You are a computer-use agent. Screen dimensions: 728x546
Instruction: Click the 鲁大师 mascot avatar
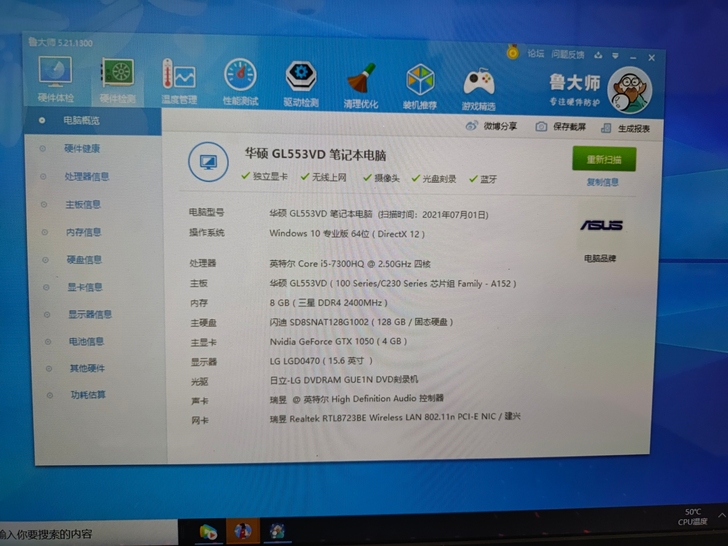pyautogui.click(x=630, y=90)
